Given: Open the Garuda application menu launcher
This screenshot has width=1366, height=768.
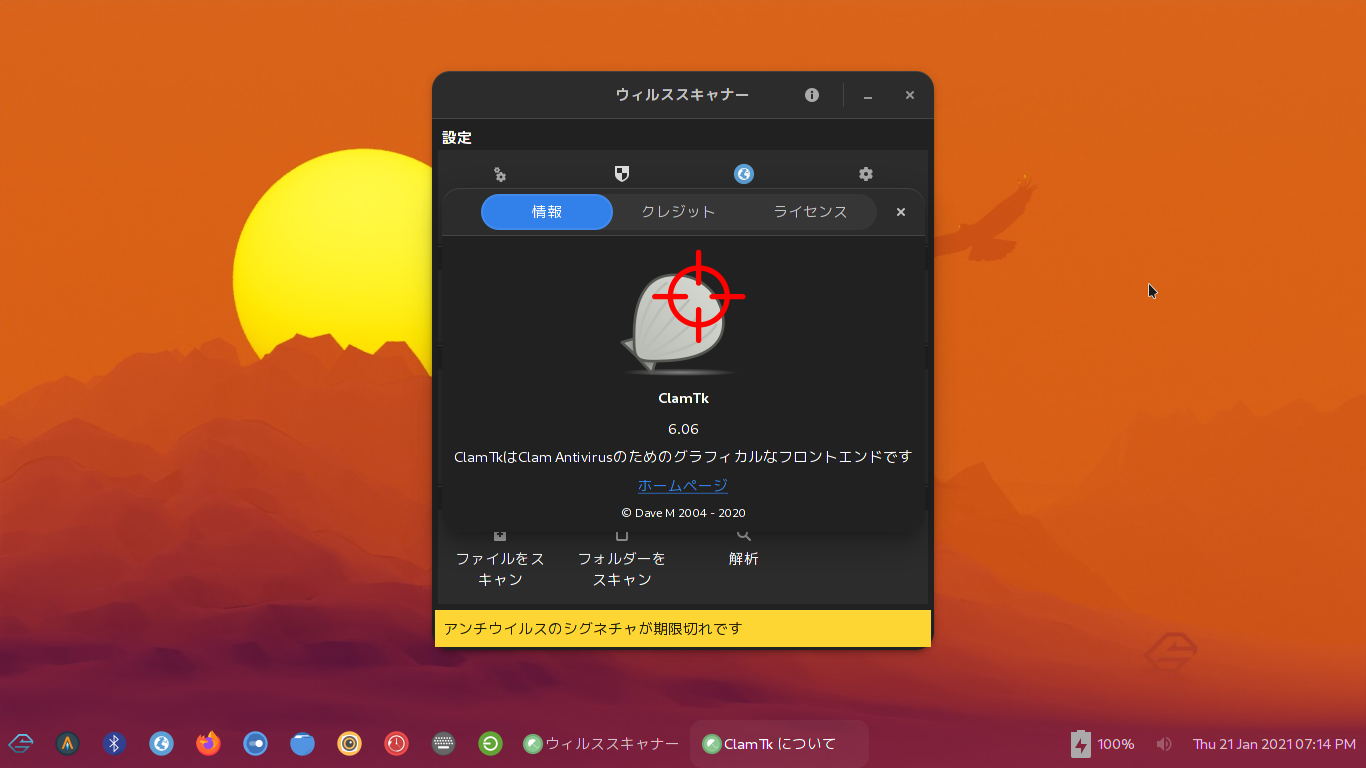Looking at the screenshot, I should [21, 743].
